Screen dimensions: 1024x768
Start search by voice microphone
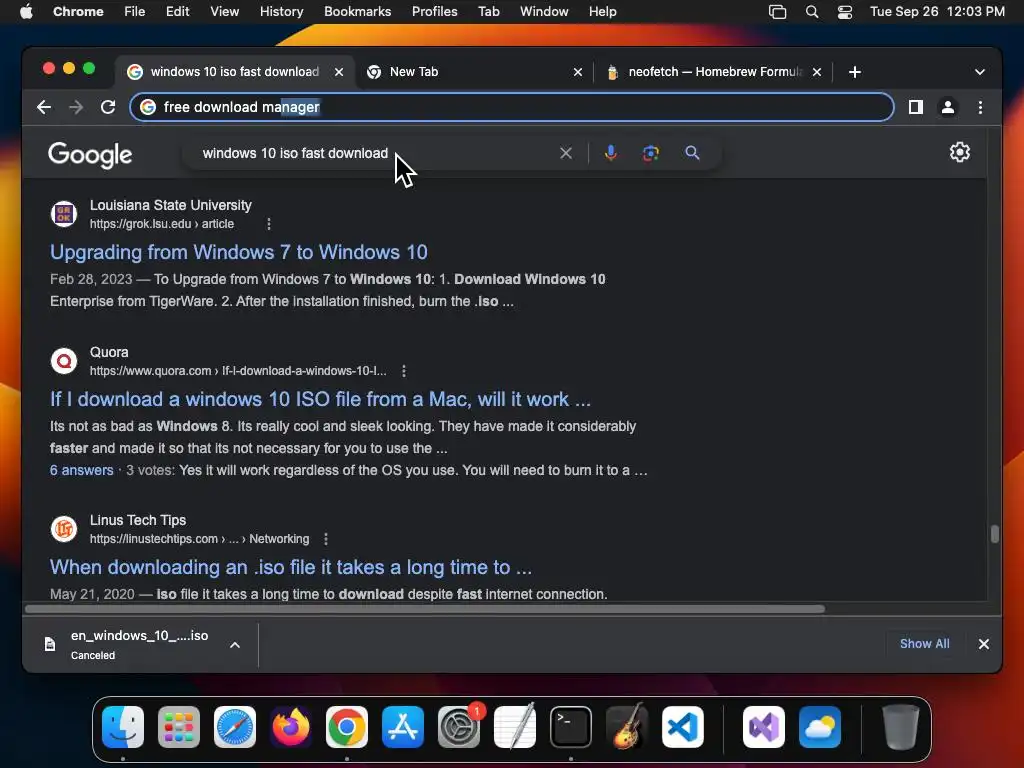[x=611, y=153]
